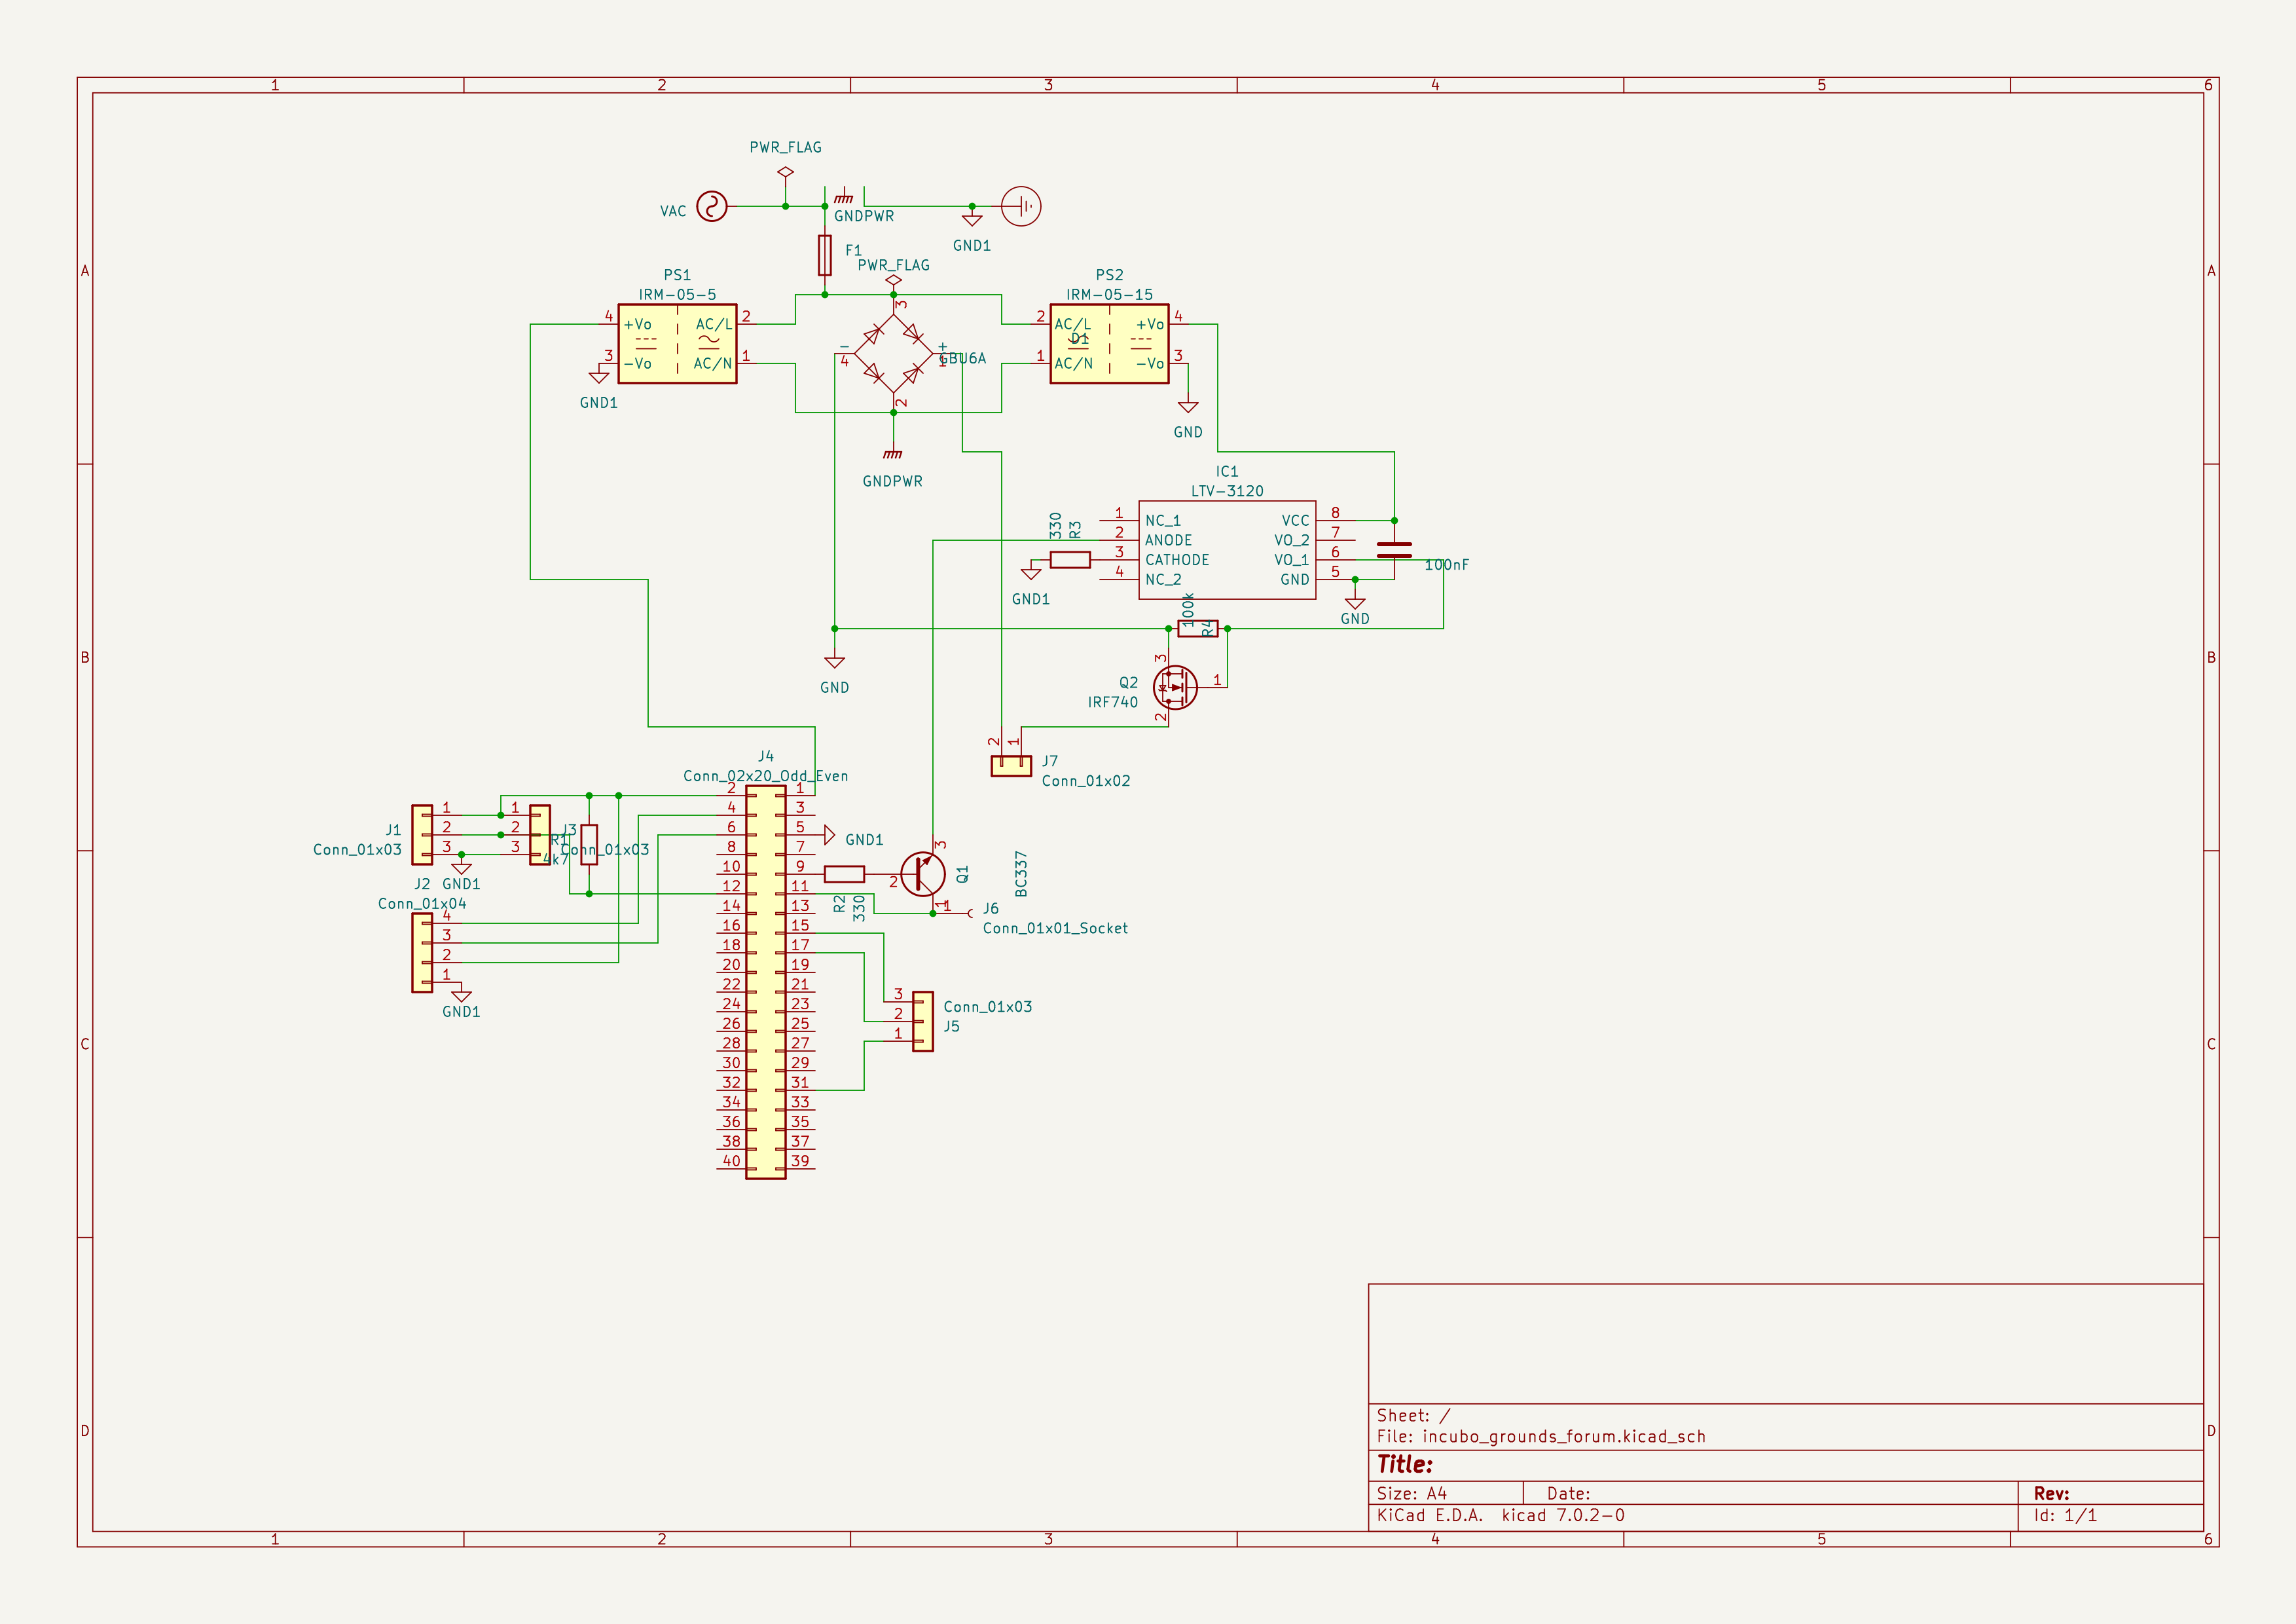The width and height of the screenshot is (2296, 1624).
Task: Click the 'CATHODE' pin name on IC1
Action: [x=1177, y=560]
